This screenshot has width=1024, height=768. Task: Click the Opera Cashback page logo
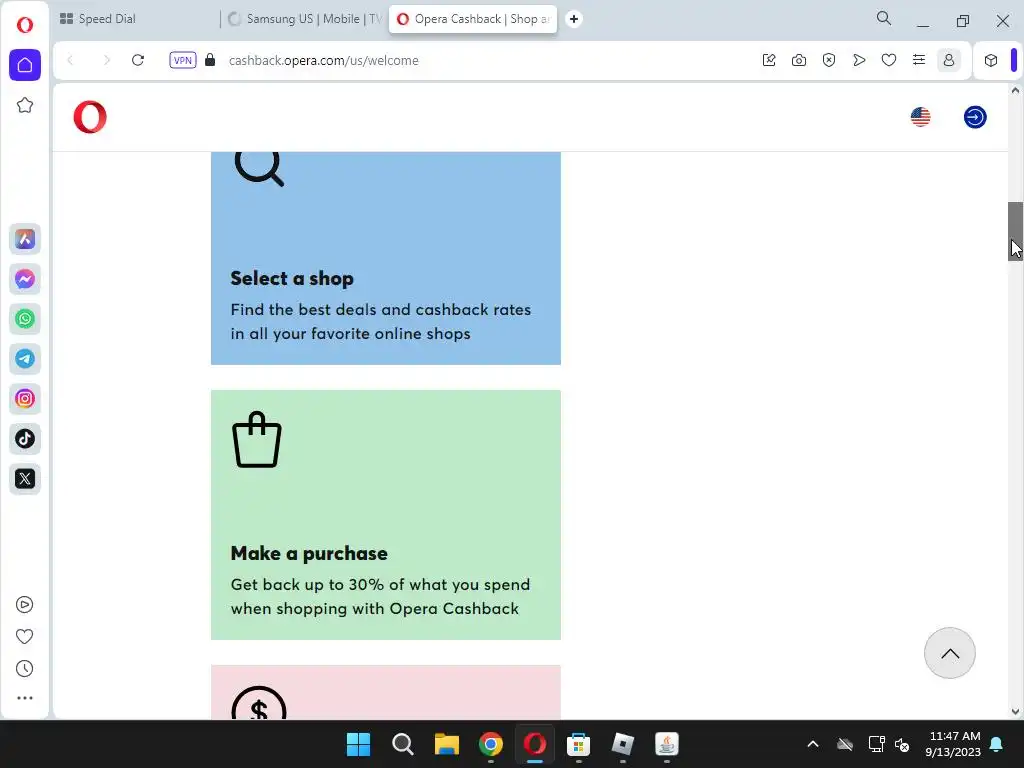[90, 117]
